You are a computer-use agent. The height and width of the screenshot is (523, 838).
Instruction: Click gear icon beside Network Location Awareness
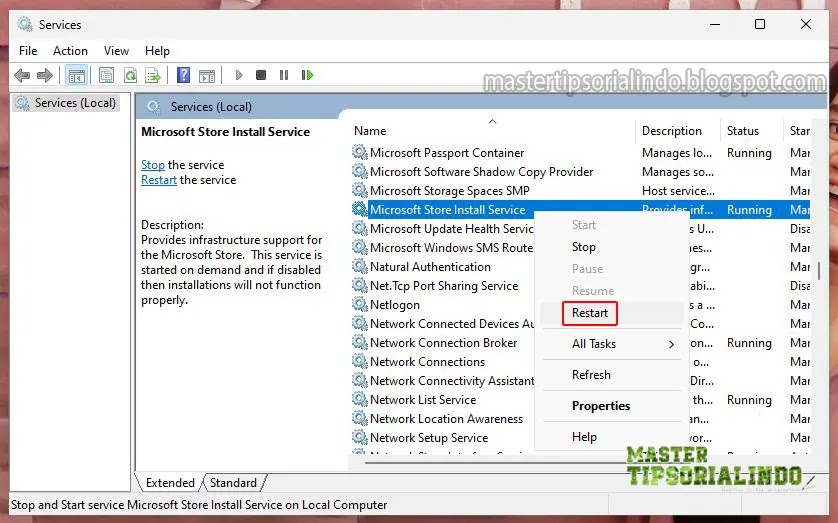pos(360,418)
